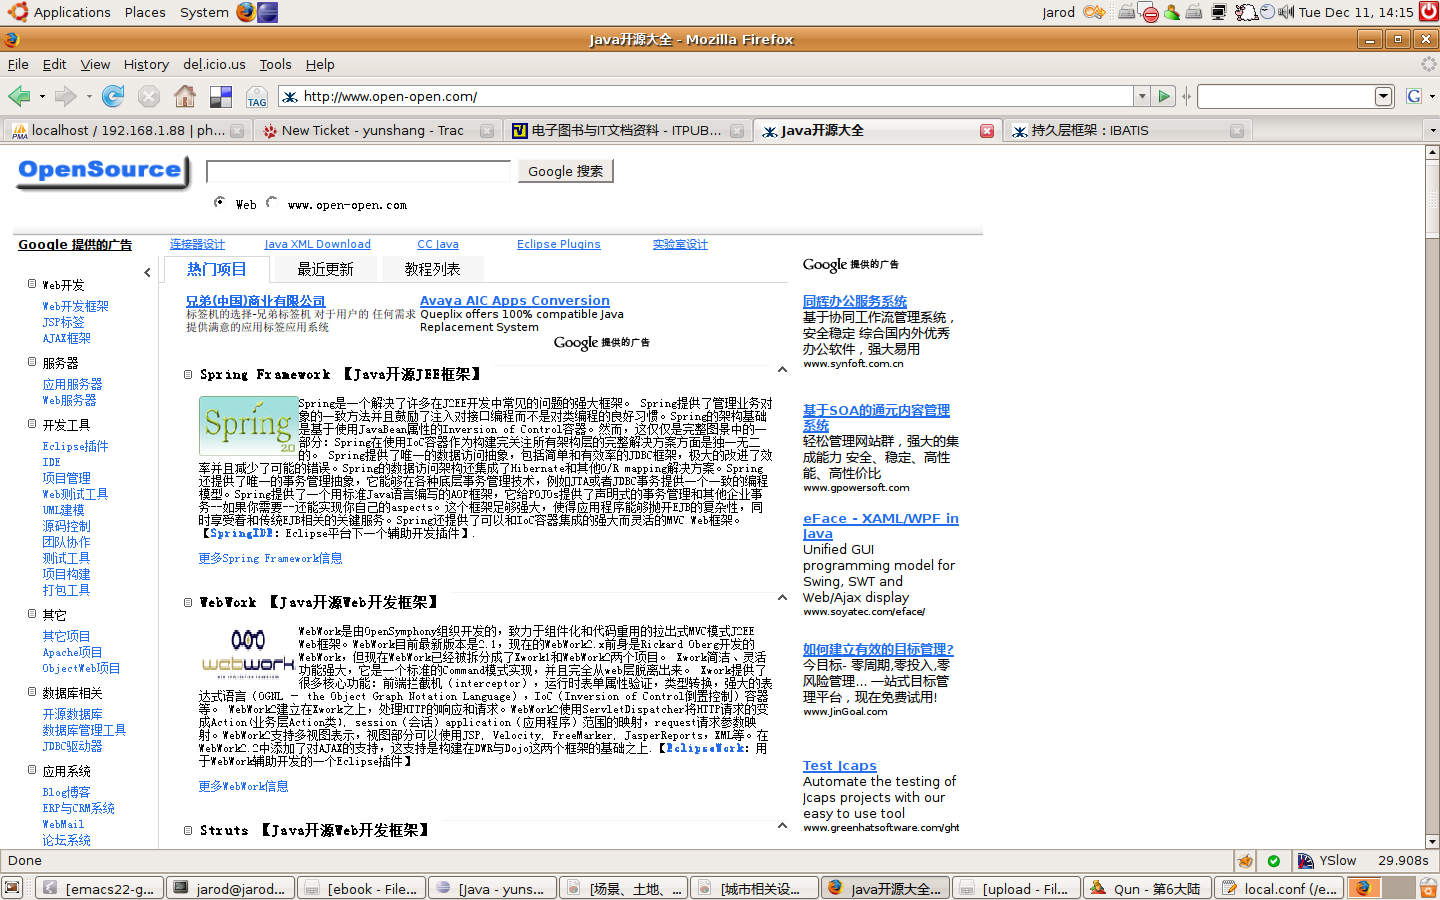1440x900 pixels.
Task: Collapse the 服务器 sidebar category
Action: 32,362
